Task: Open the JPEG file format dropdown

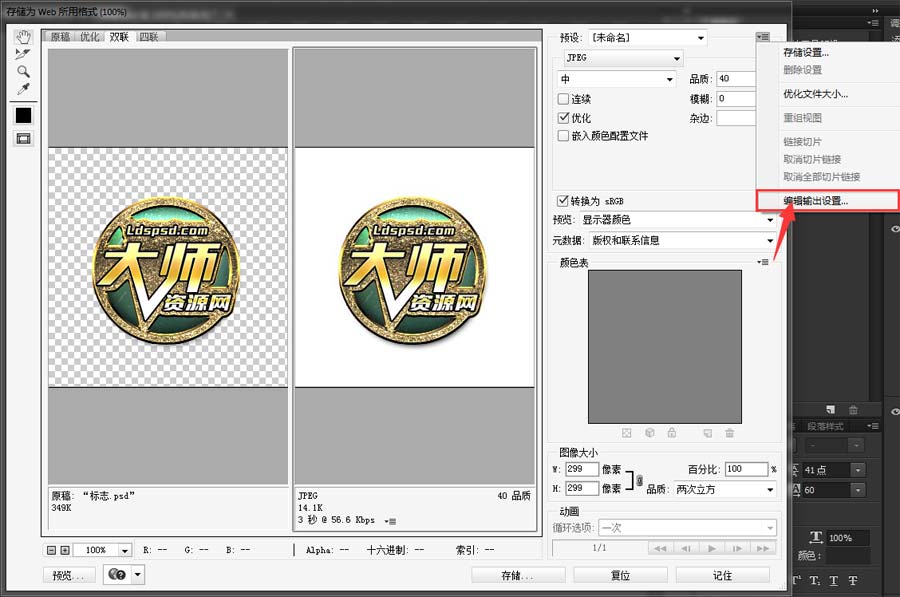Action: click(623, 58)
